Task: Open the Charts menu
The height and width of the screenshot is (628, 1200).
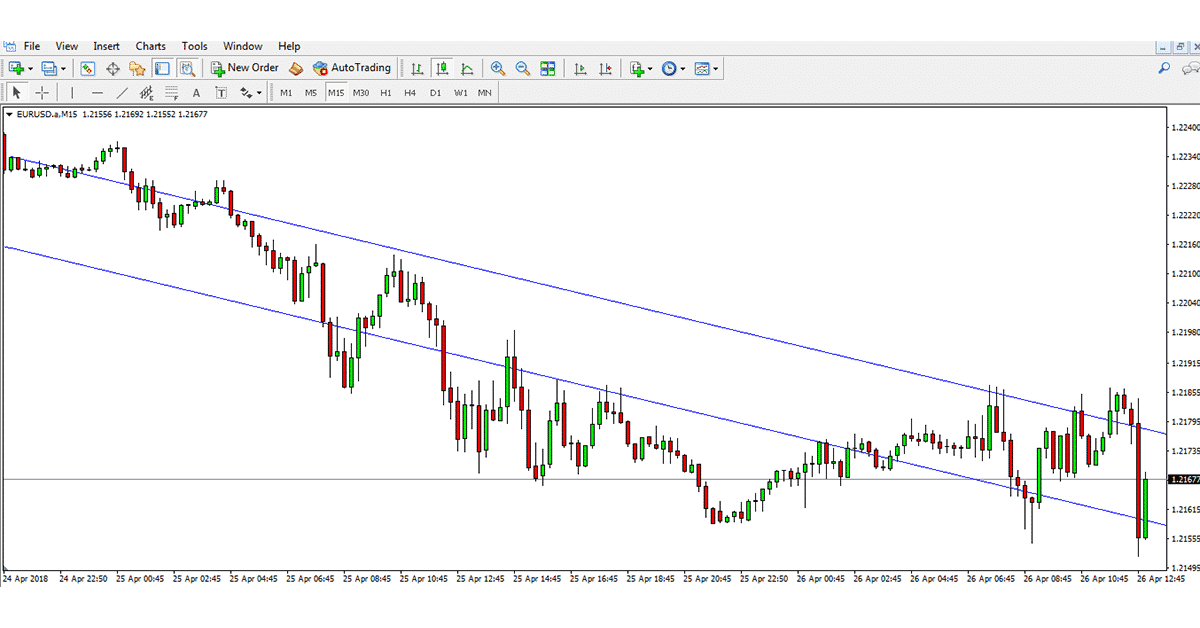Action: [x=150, y=46]
